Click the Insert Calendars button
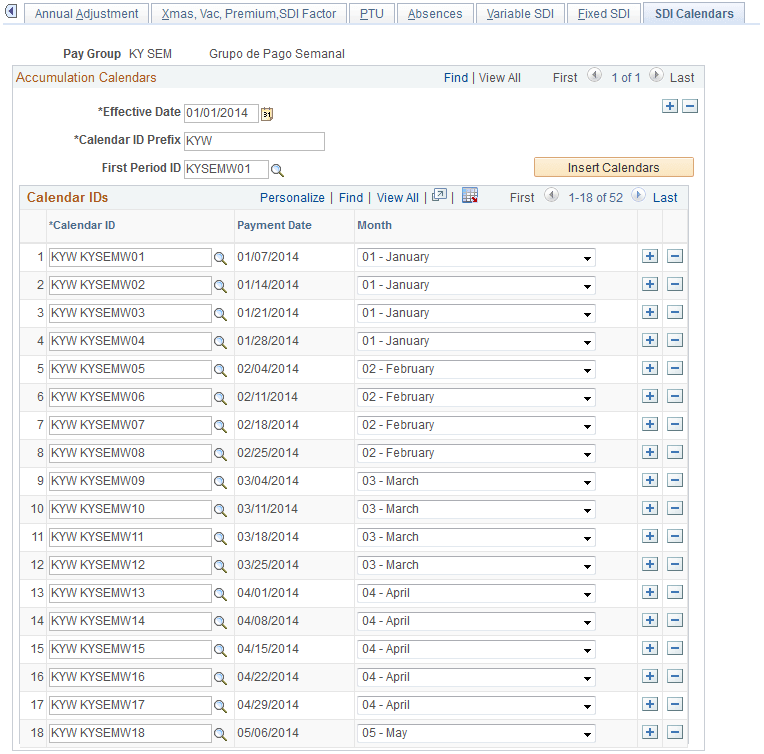764x754 pixels. click(x=613, y=167)
